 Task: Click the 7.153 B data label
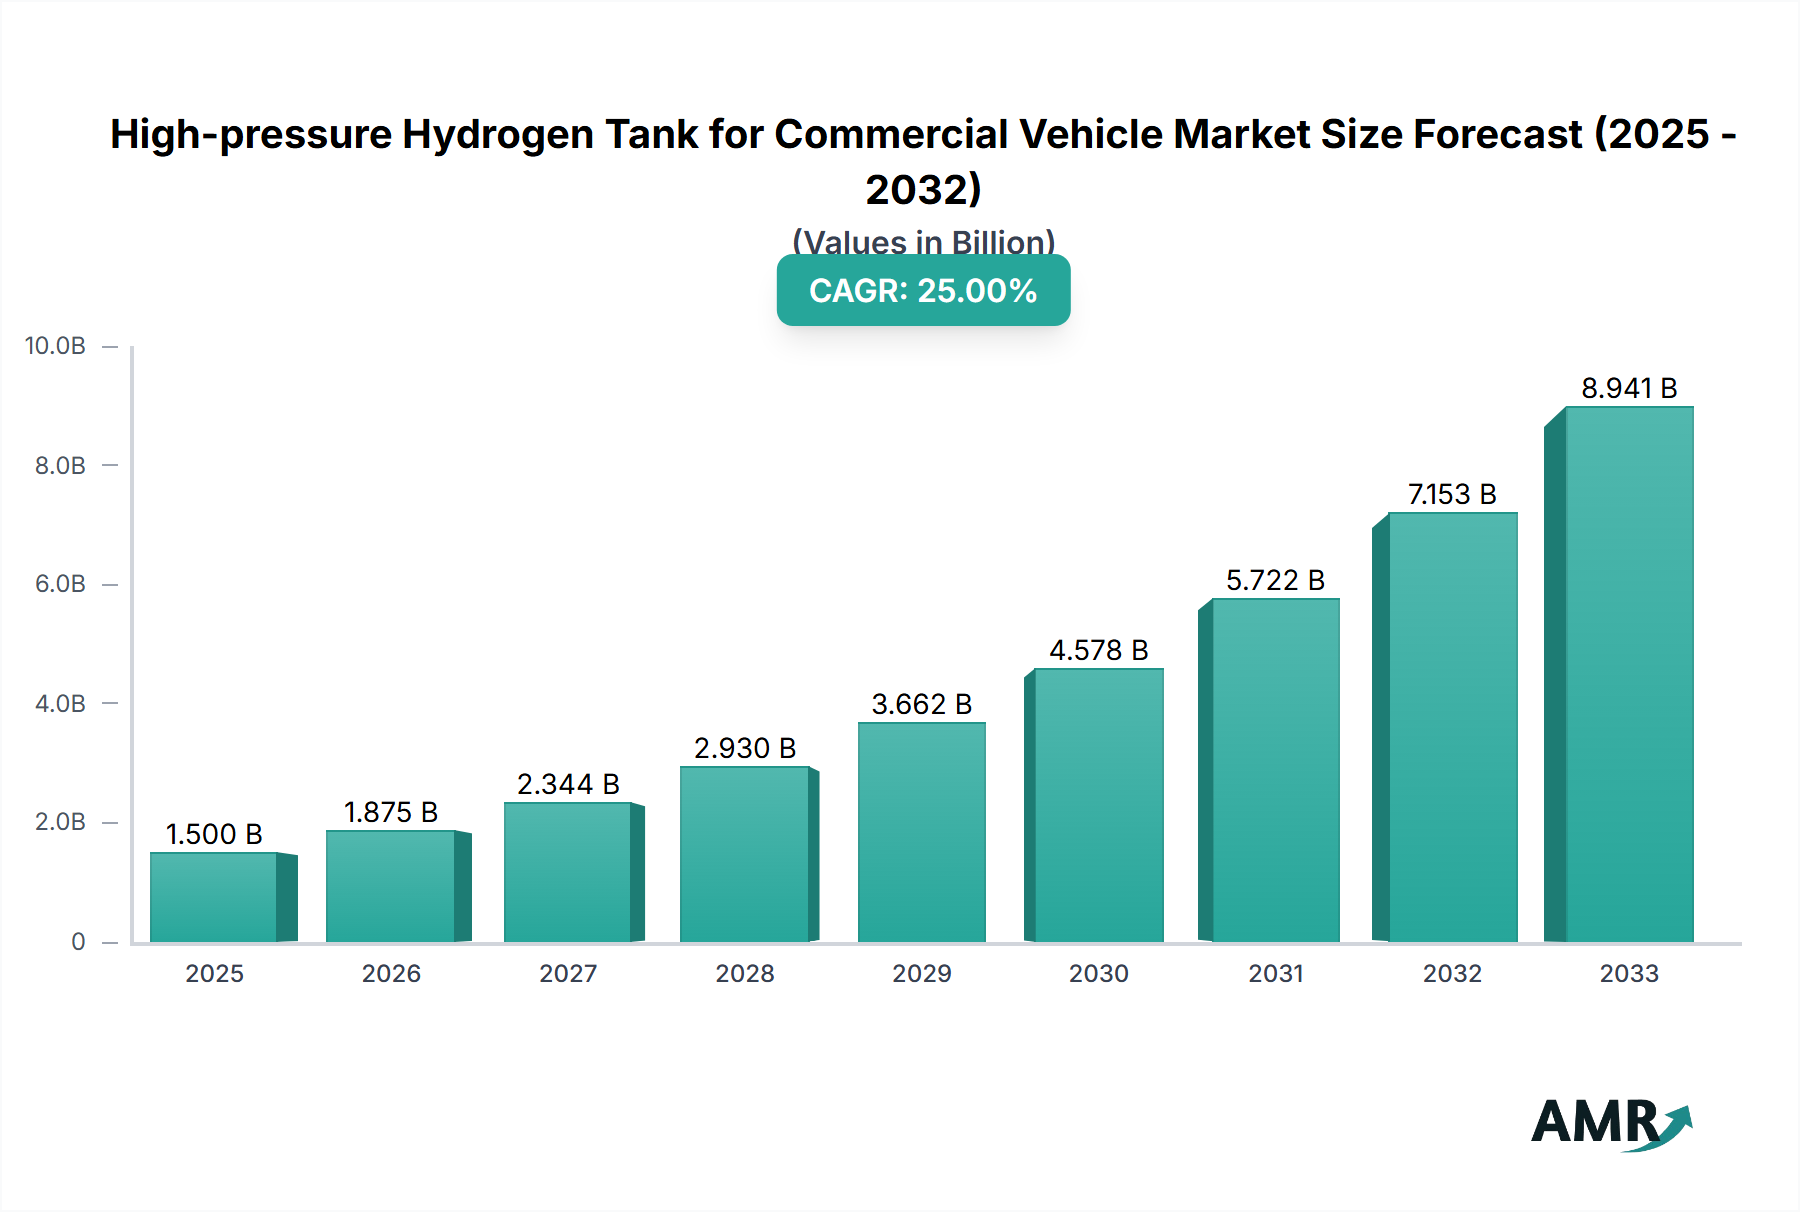(x=1452, y=491)
